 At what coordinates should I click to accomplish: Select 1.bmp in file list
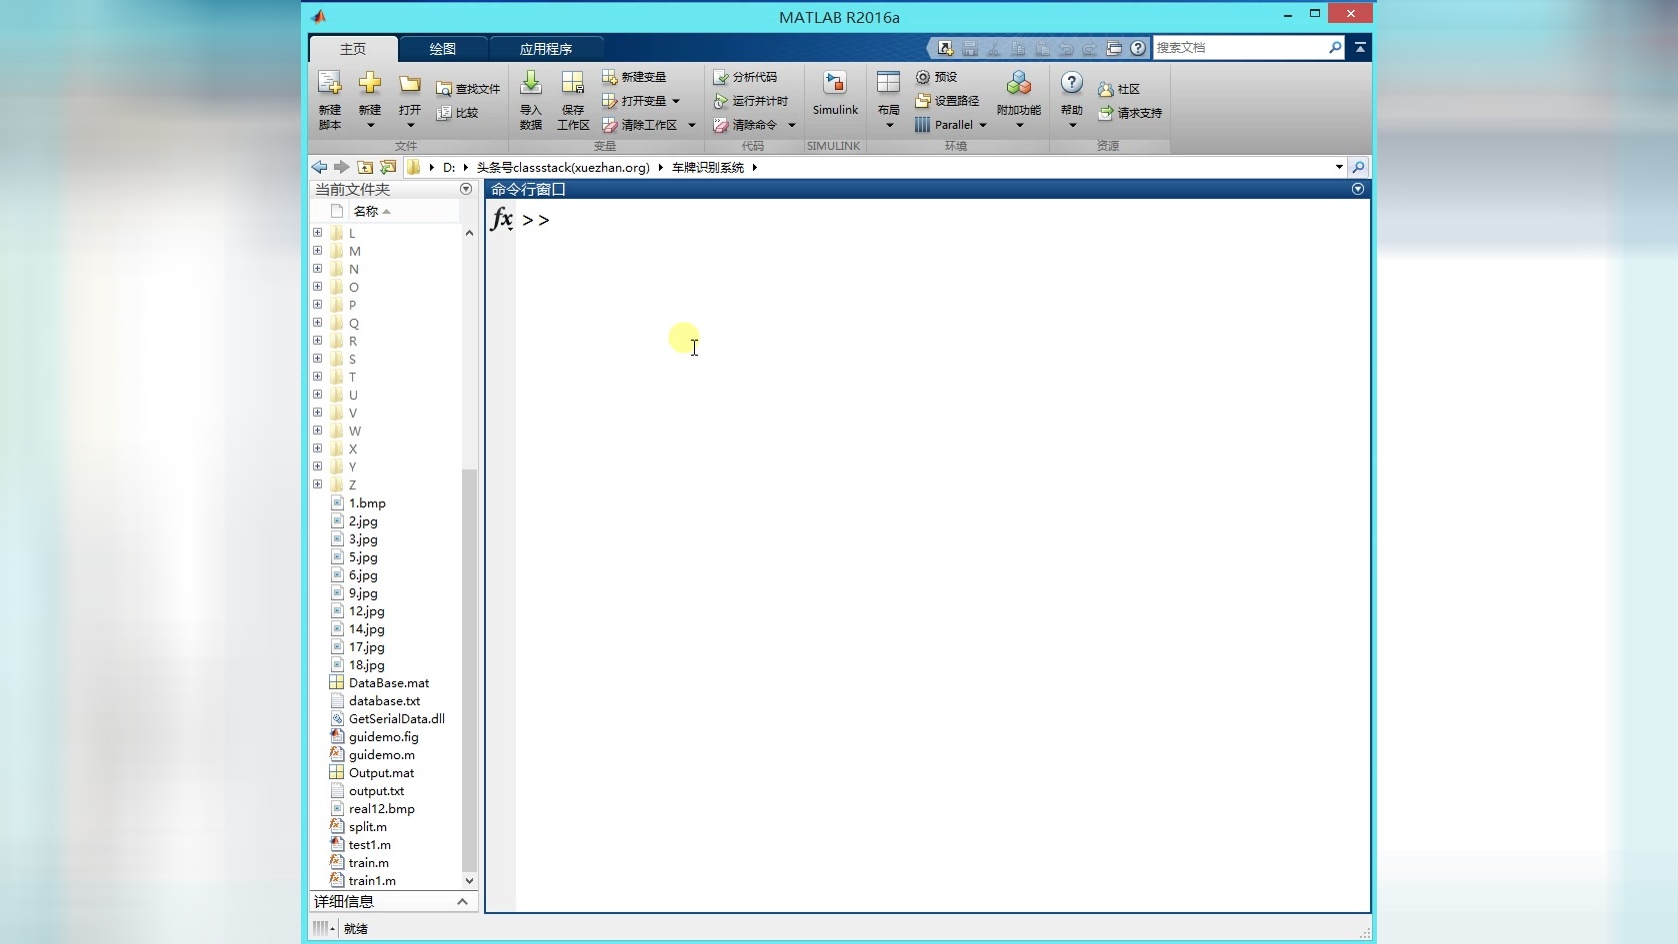[367, 503]
